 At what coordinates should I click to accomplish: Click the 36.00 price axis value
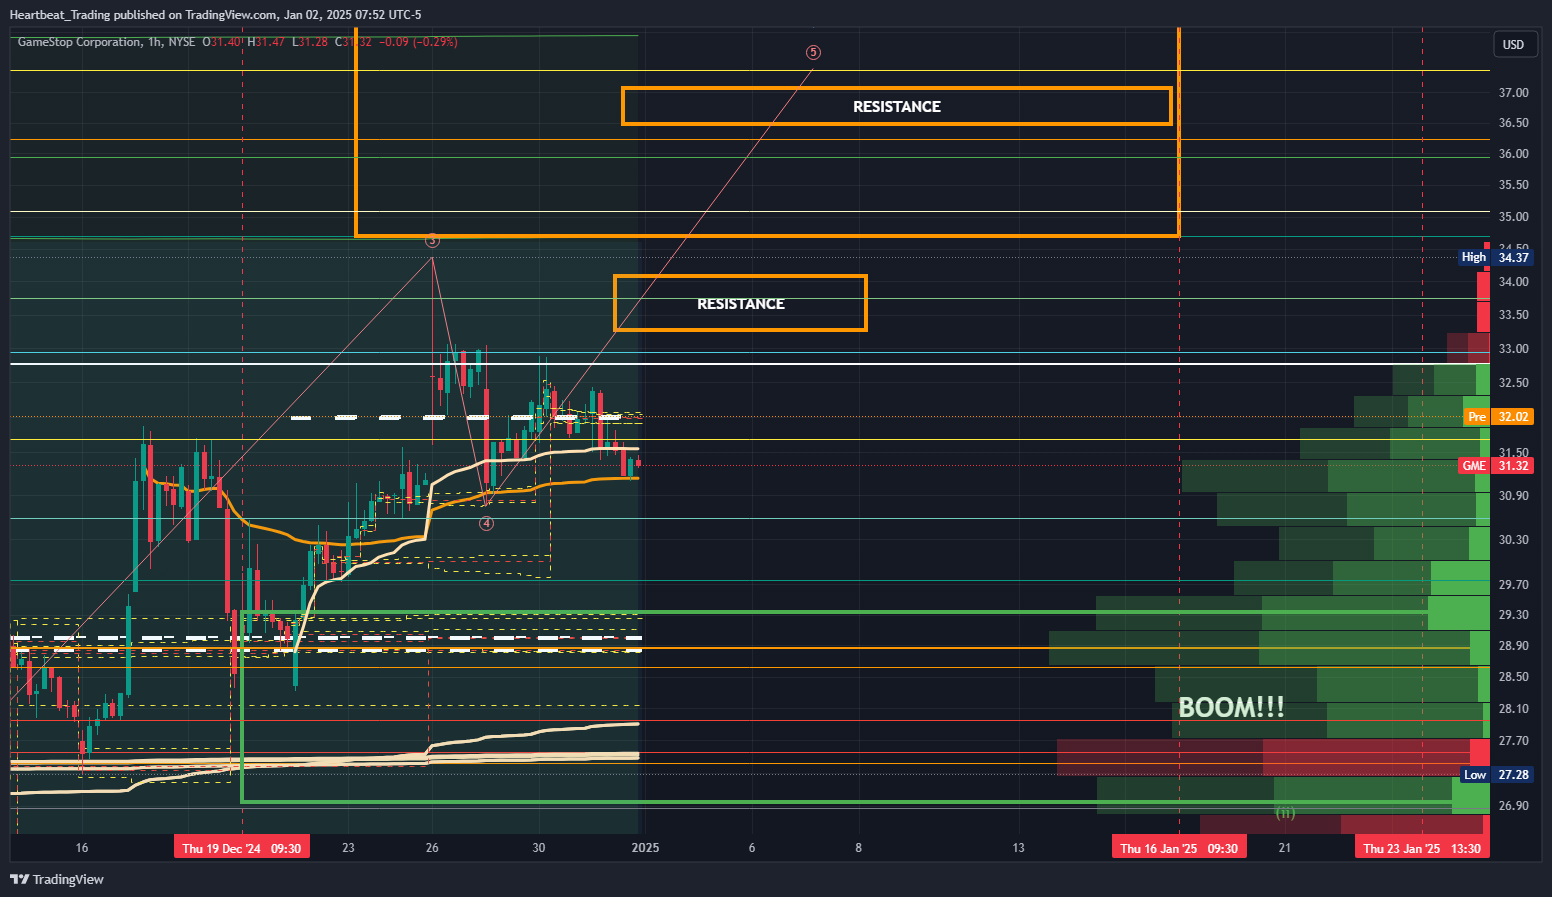click(x=1513, y=154)
